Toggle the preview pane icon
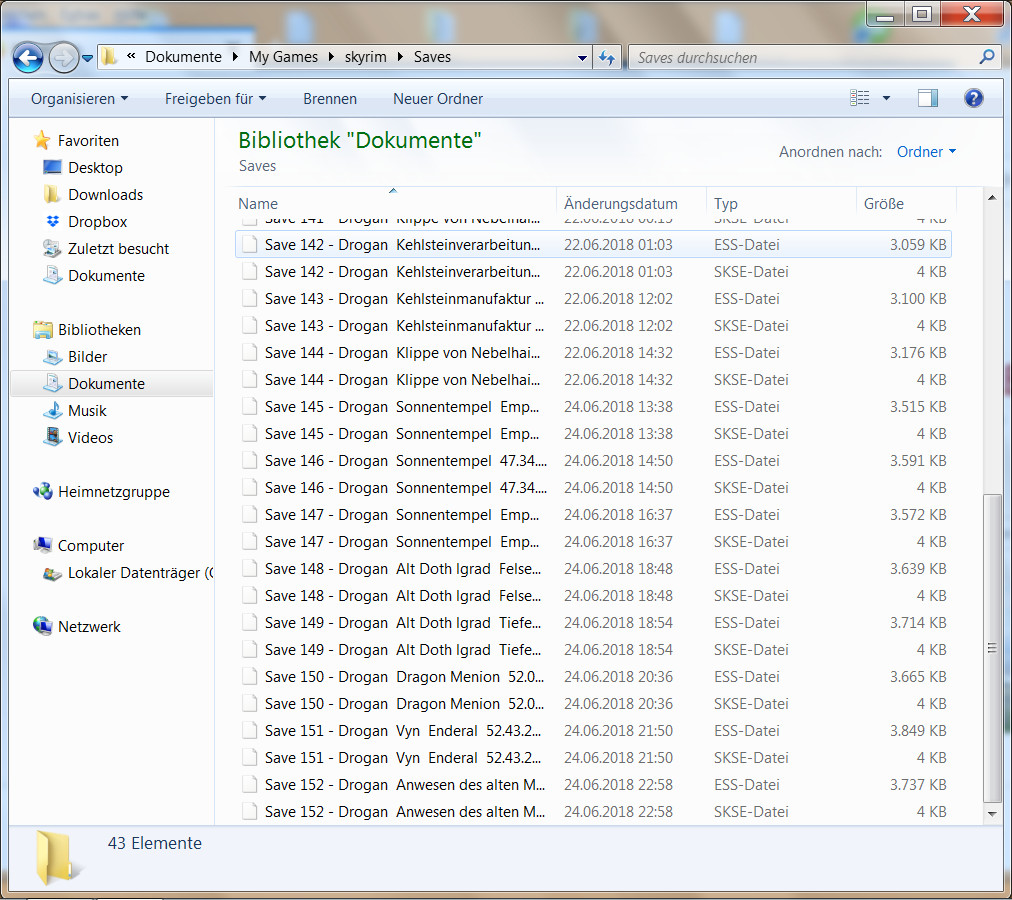1012x900 pixels. 927,98
